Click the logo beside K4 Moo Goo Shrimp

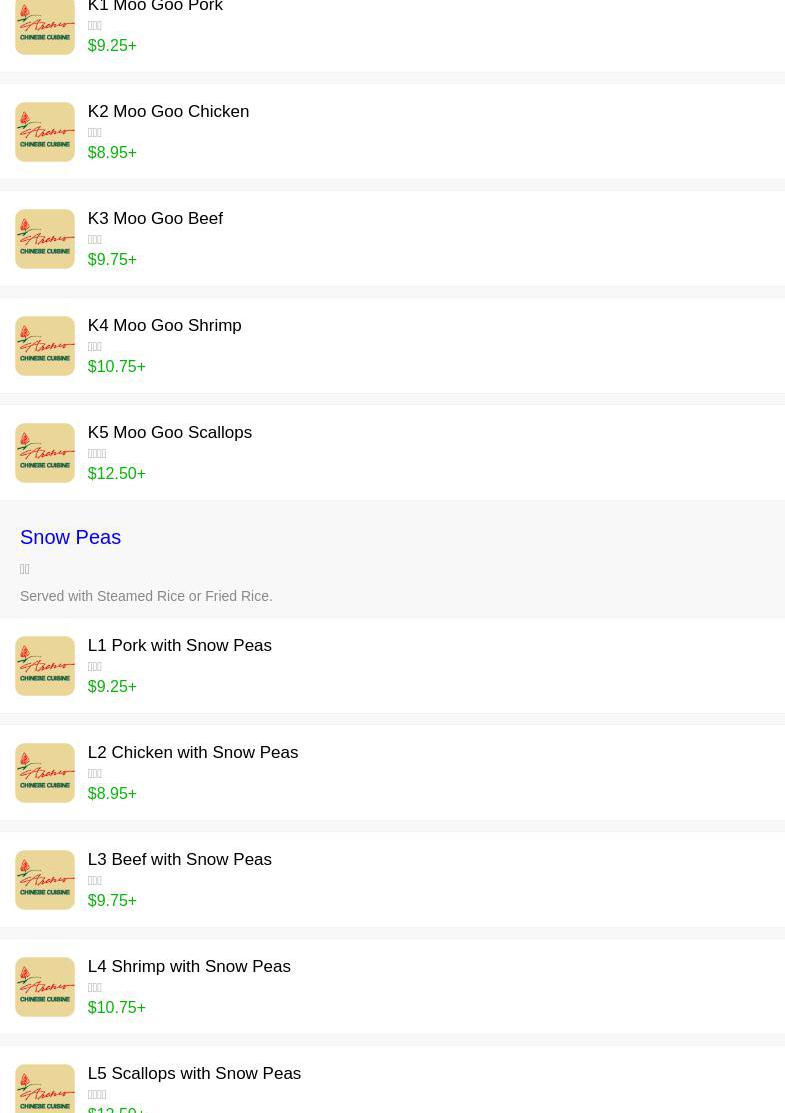[x=45, y=346]
